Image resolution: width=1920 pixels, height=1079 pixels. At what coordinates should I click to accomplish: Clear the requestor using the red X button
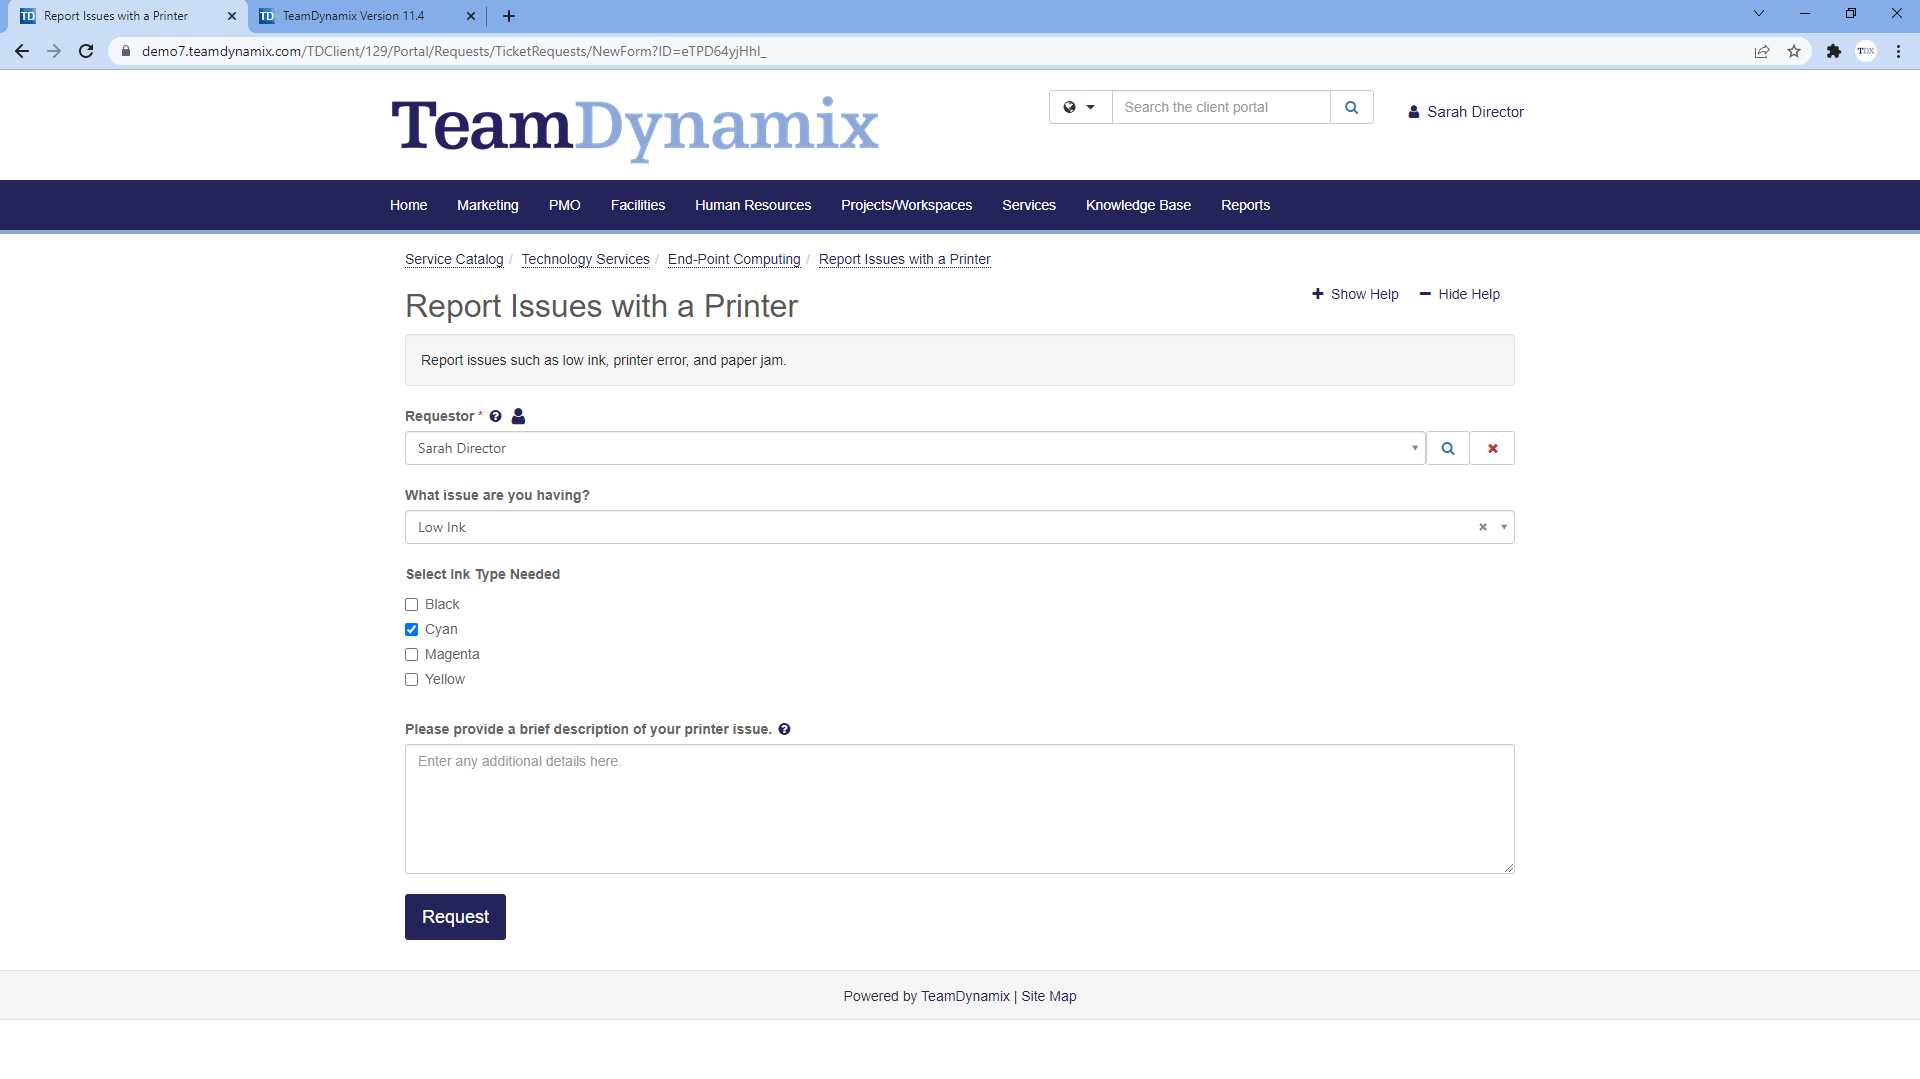1491,448
